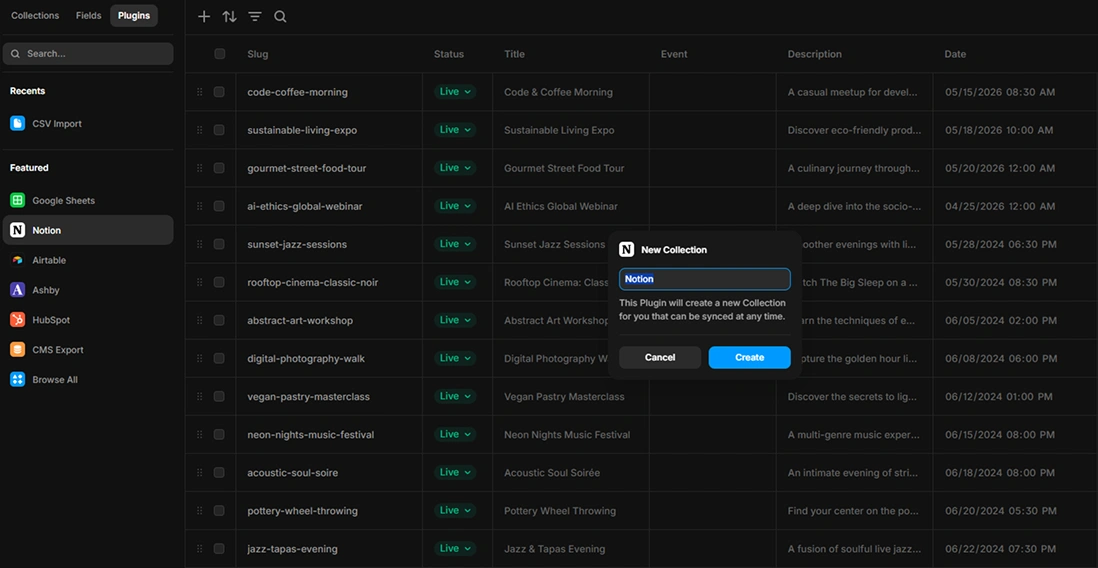
Task: Click the sort arrows icon in toolbar
Action: tap(229, 17)
